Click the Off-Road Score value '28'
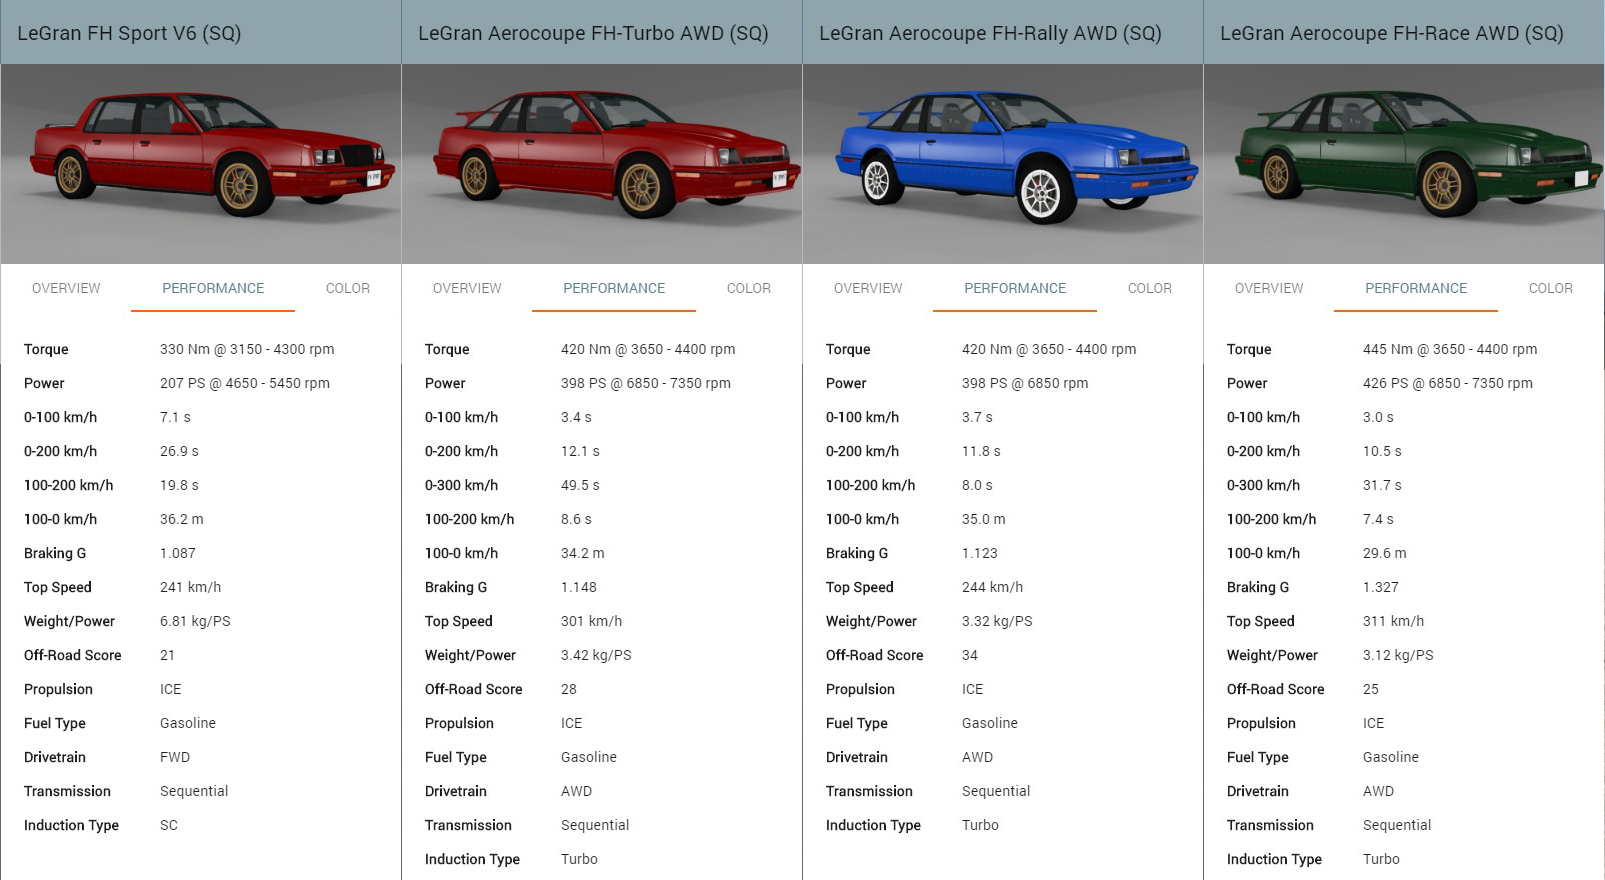 [569, 689]
